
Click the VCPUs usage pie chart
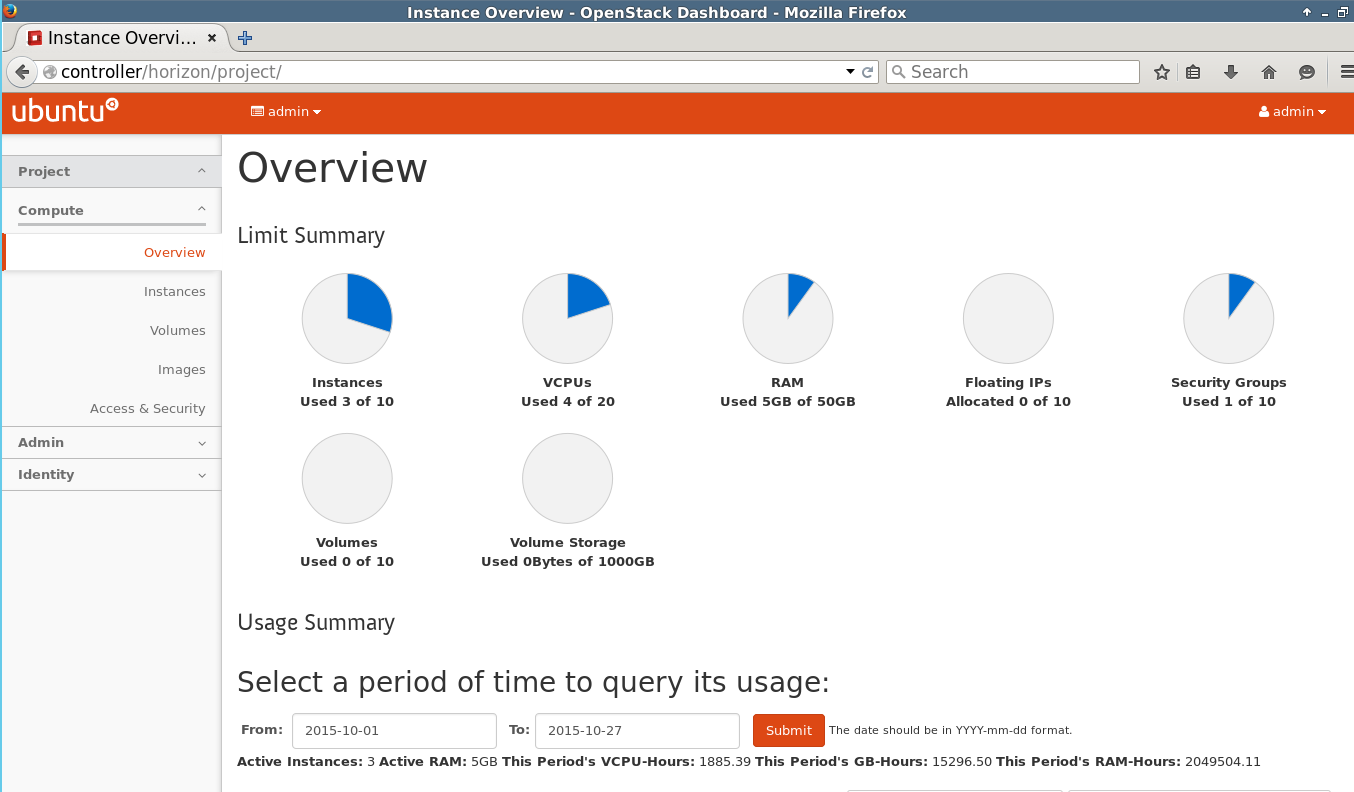pos(567,318)
